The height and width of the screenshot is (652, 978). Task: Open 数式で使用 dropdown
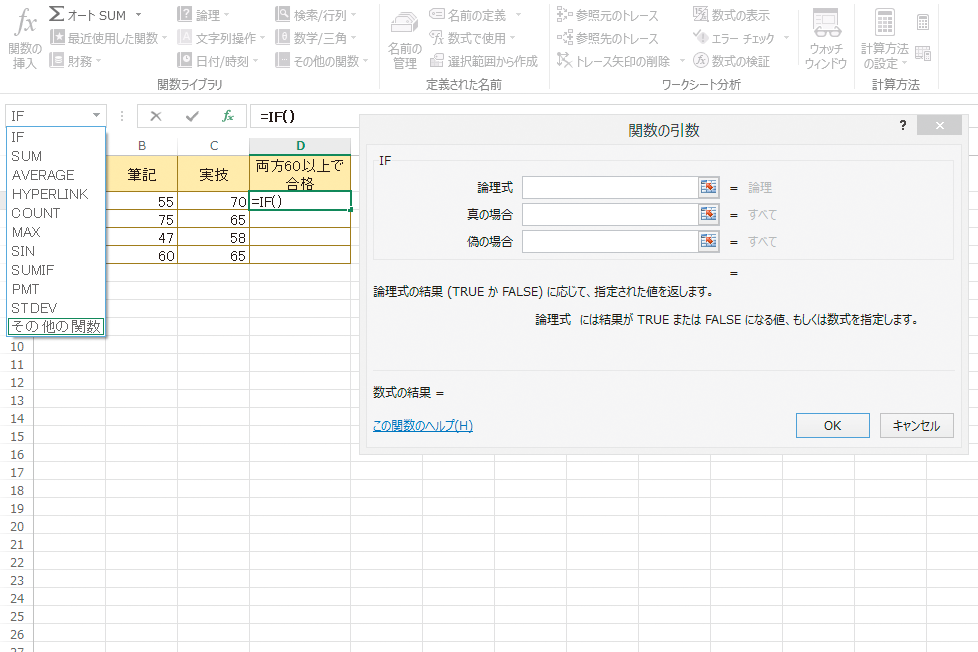click(473, 38)
